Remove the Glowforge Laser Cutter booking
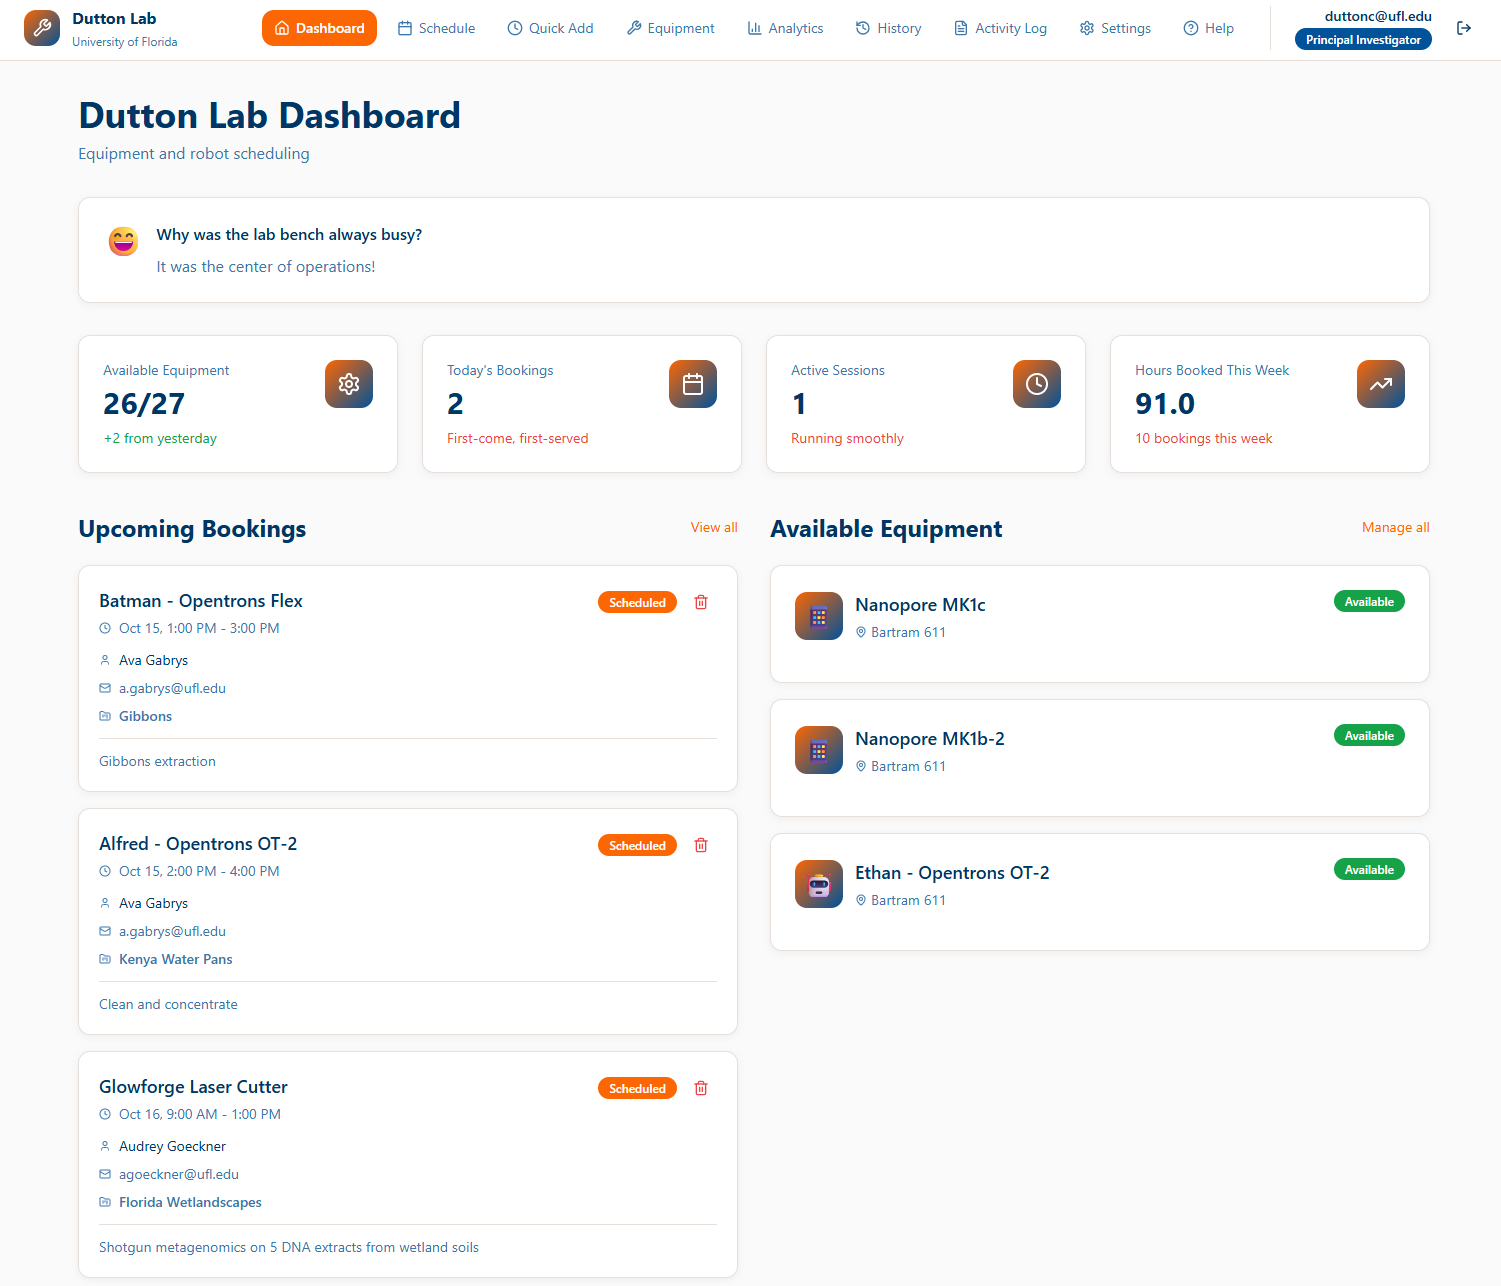Image resolution: width=1501 pixels, height=1286 pixels. [701, 1088]
